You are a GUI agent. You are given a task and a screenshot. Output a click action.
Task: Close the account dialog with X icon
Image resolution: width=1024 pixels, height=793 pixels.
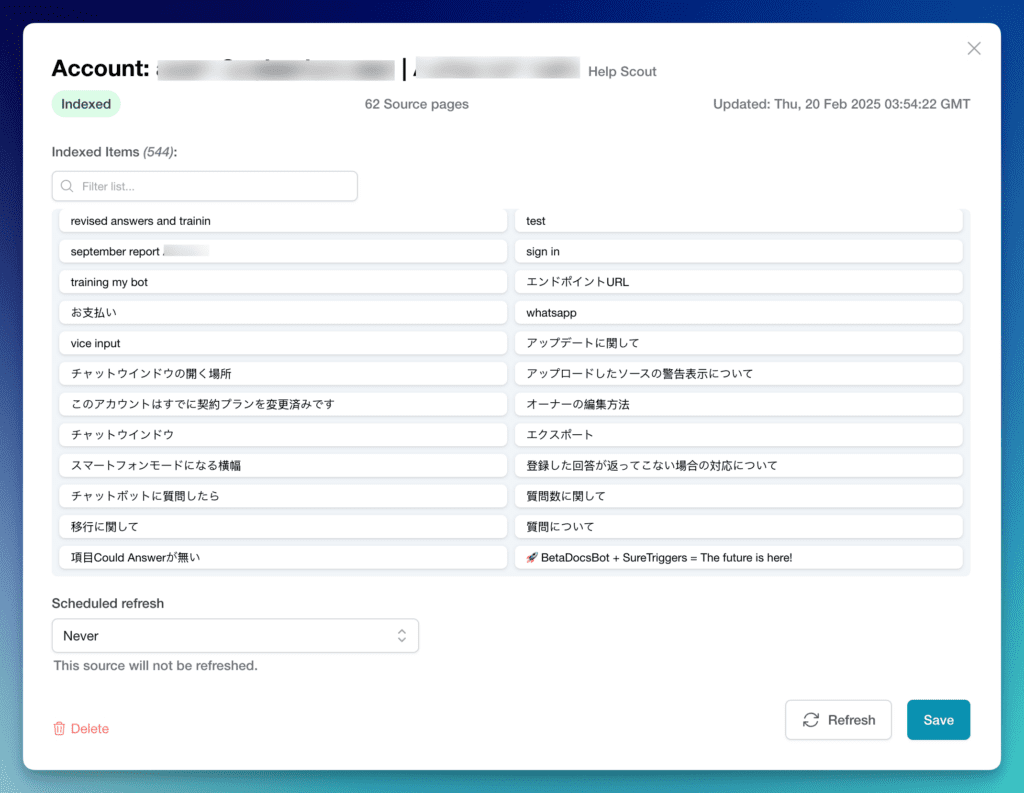[x=974, y=48]
